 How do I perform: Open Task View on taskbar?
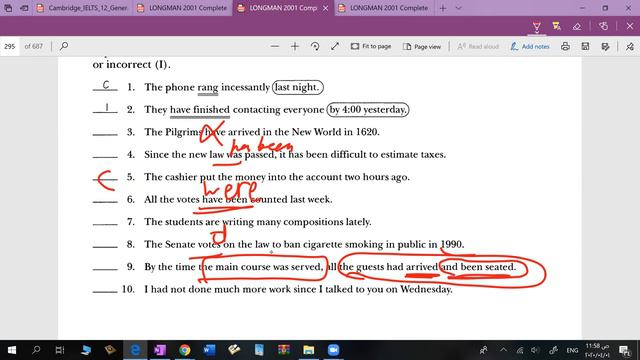point(60,350)
